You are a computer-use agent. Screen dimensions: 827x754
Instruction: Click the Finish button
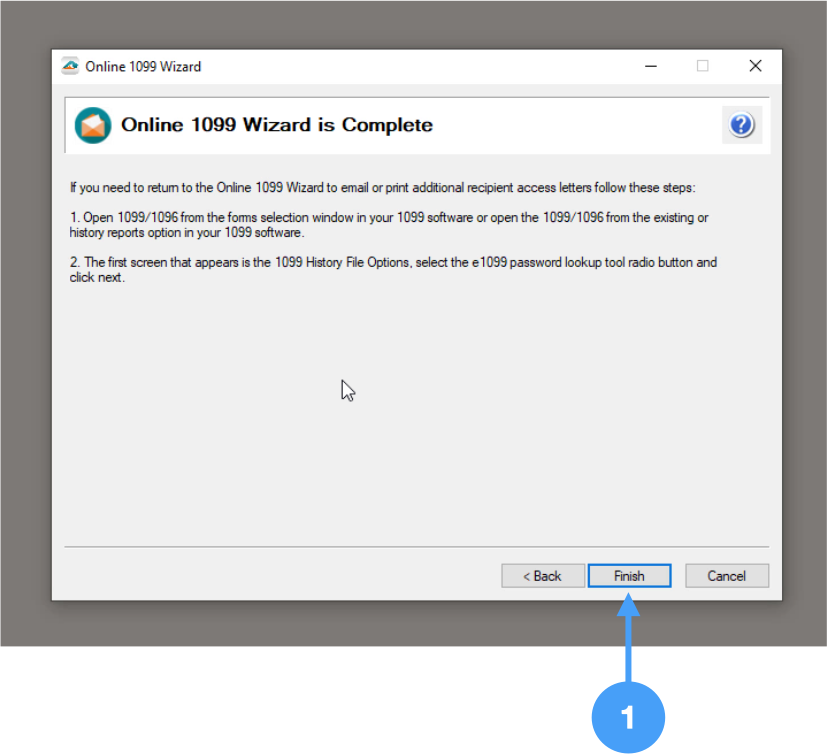click(629, 575)
